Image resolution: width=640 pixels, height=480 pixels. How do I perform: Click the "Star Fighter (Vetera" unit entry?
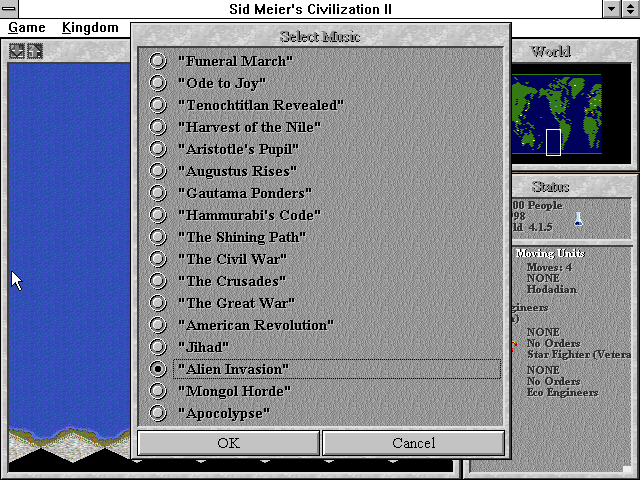pos(579,355)
